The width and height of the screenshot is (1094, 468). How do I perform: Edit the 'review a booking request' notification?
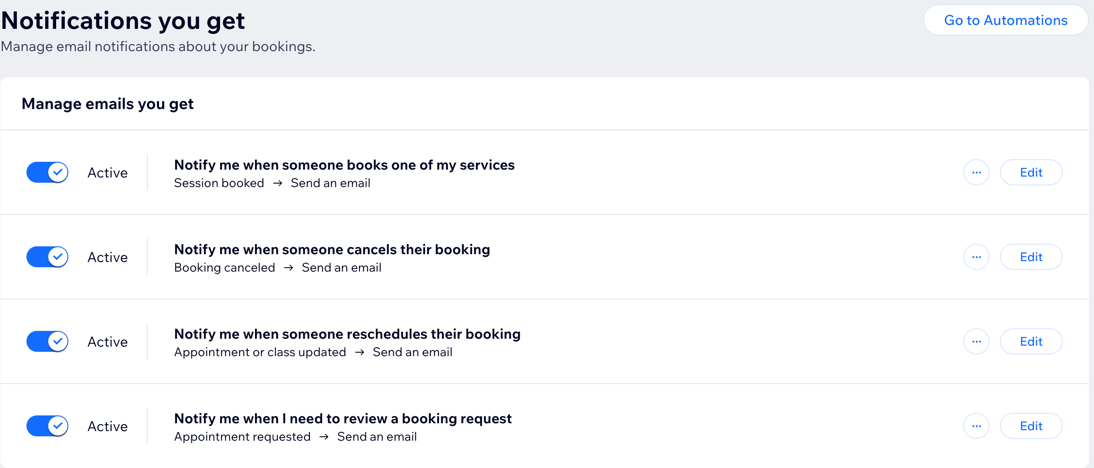(x=1031, y=426)
